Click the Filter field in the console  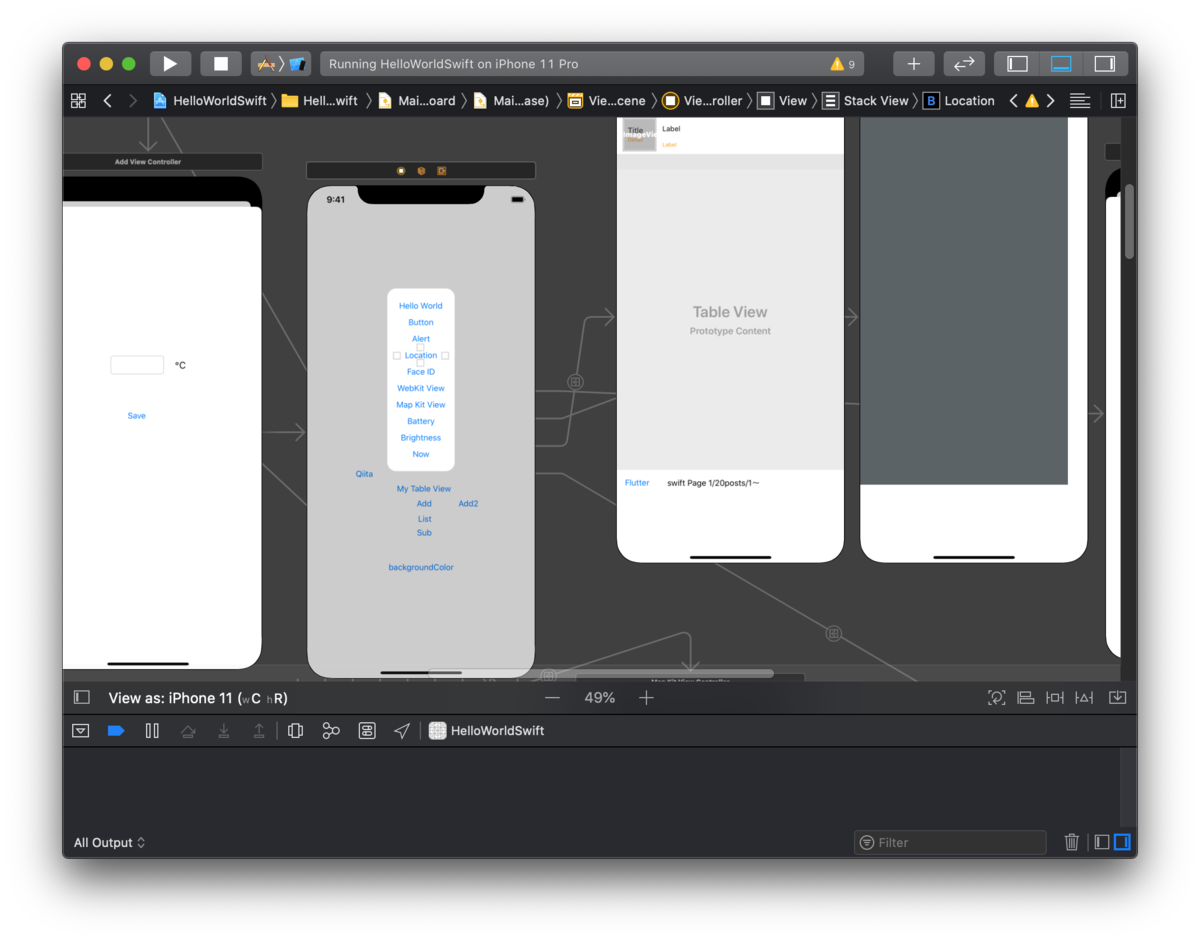(x=948, y=842)
